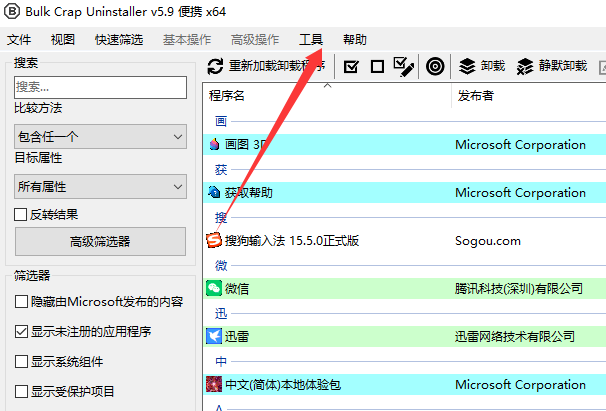Image resolution: width=606 pixels, height=411 pixels.
Task: Click the 重新加载卸载程序 toolbar label
Action: pos(277,66)
